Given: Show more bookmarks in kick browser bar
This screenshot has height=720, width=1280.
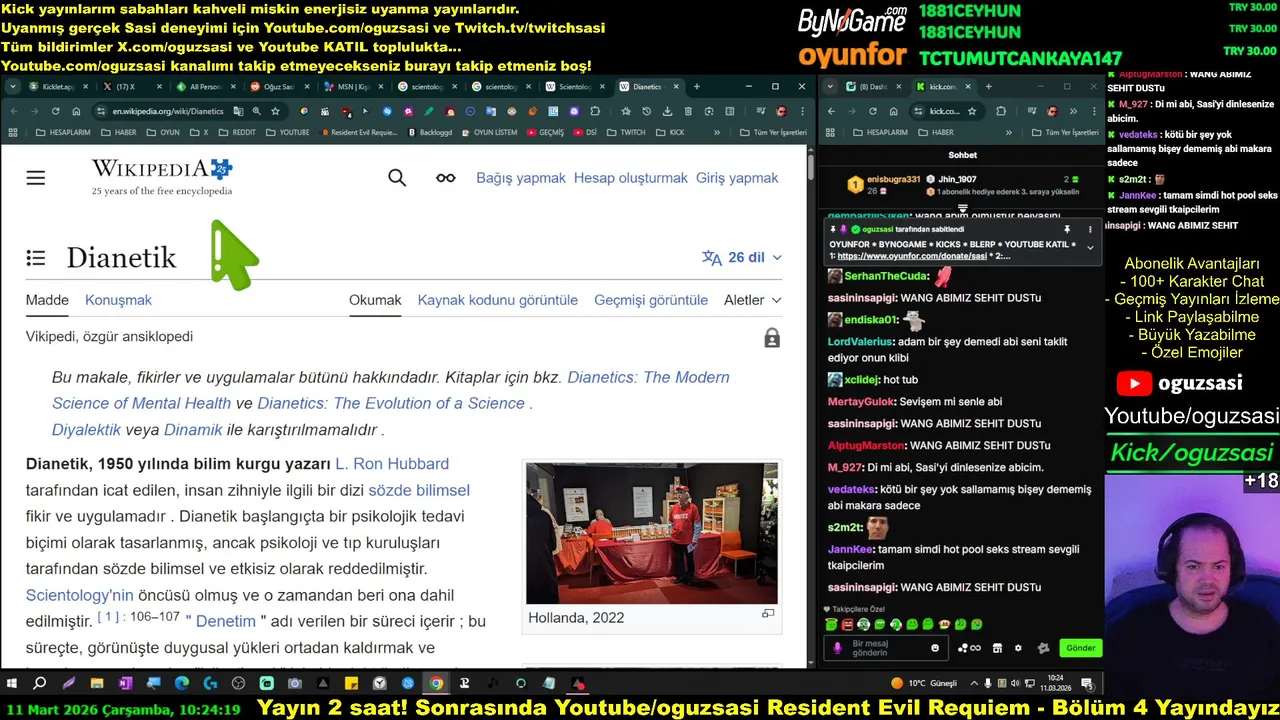Looking at the screenshot, I should coord(1009,132).
